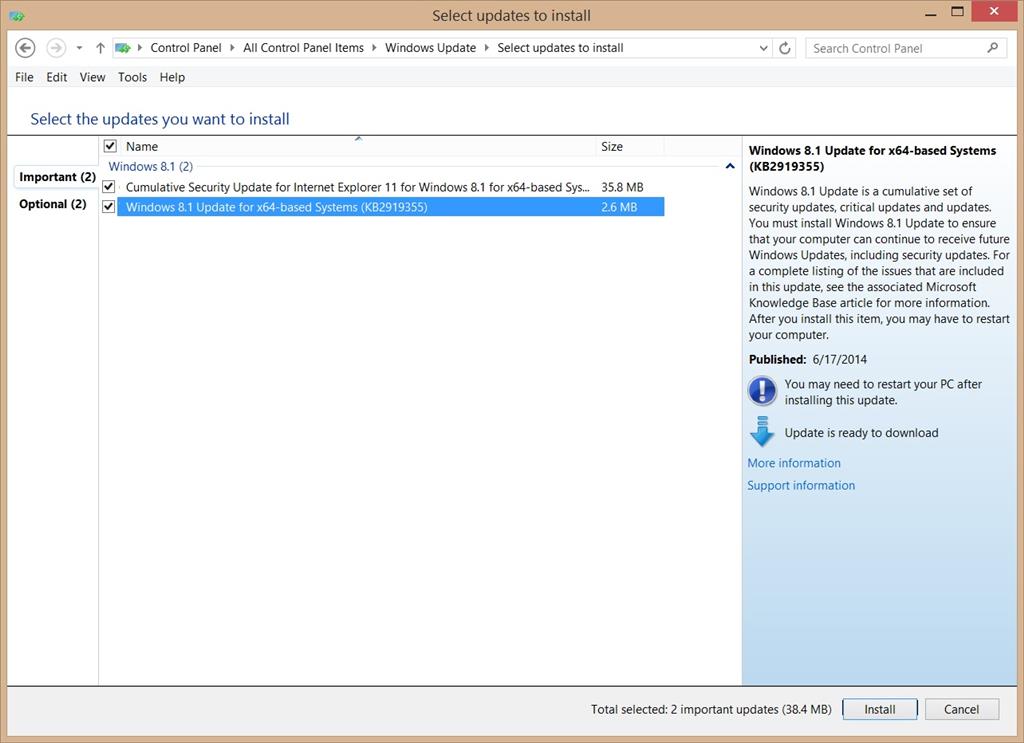Screen dimensions: 1024x743
Task: Click the blue download arrow icon
Action: click(x=762, y=432)
